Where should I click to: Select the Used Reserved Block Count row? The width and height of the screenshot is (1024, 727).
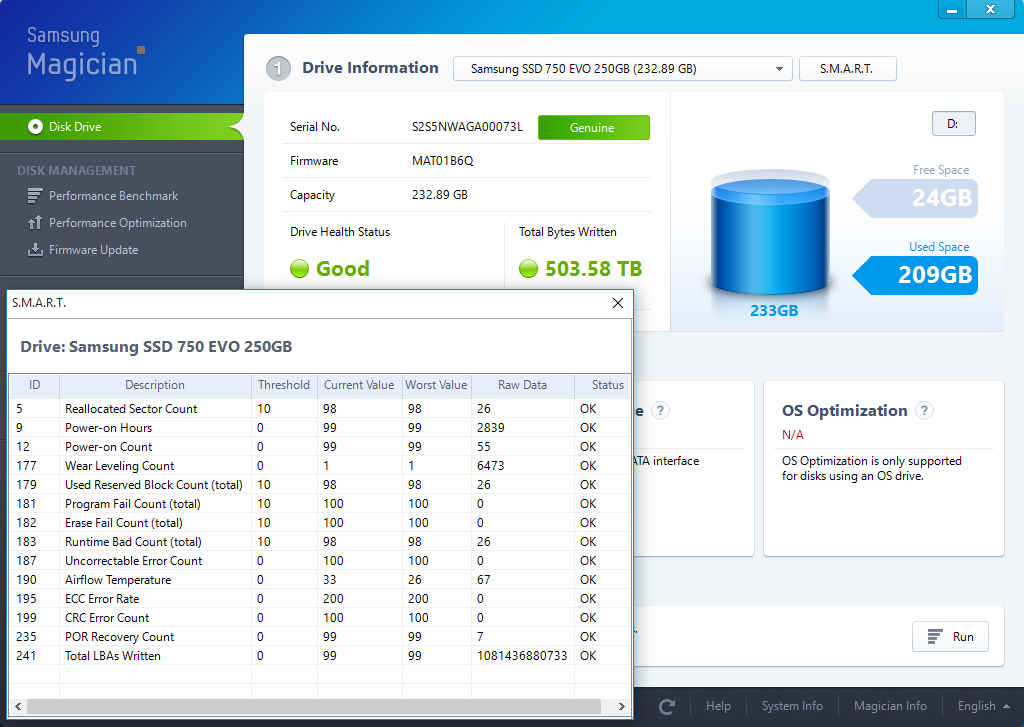pyautogui.click(x=320, y=485)
